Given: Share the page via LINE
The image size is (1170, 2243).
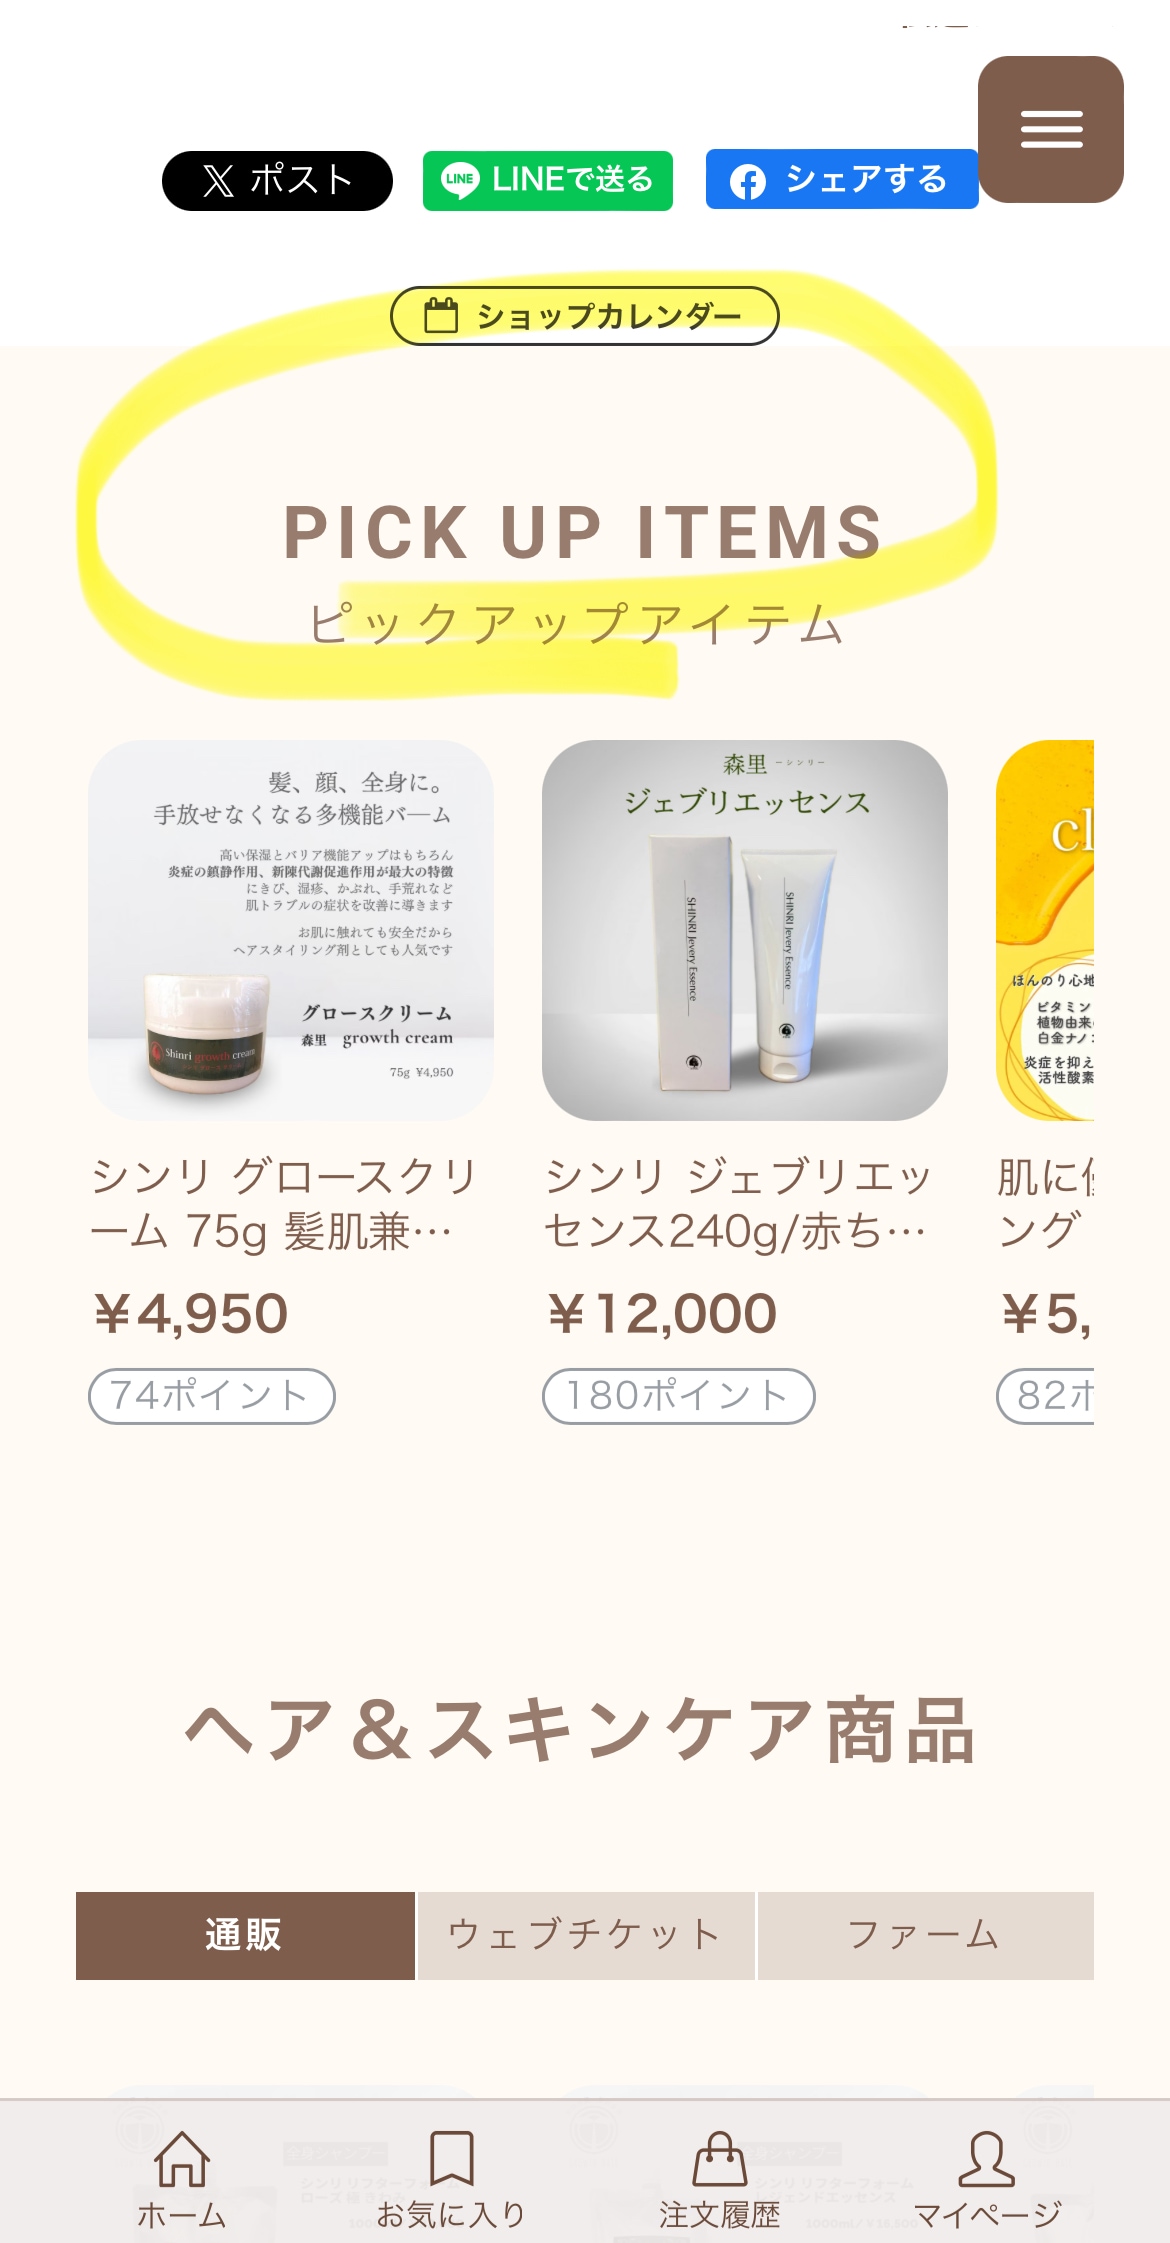Looking at the screenshot, I should click(547, 181).
